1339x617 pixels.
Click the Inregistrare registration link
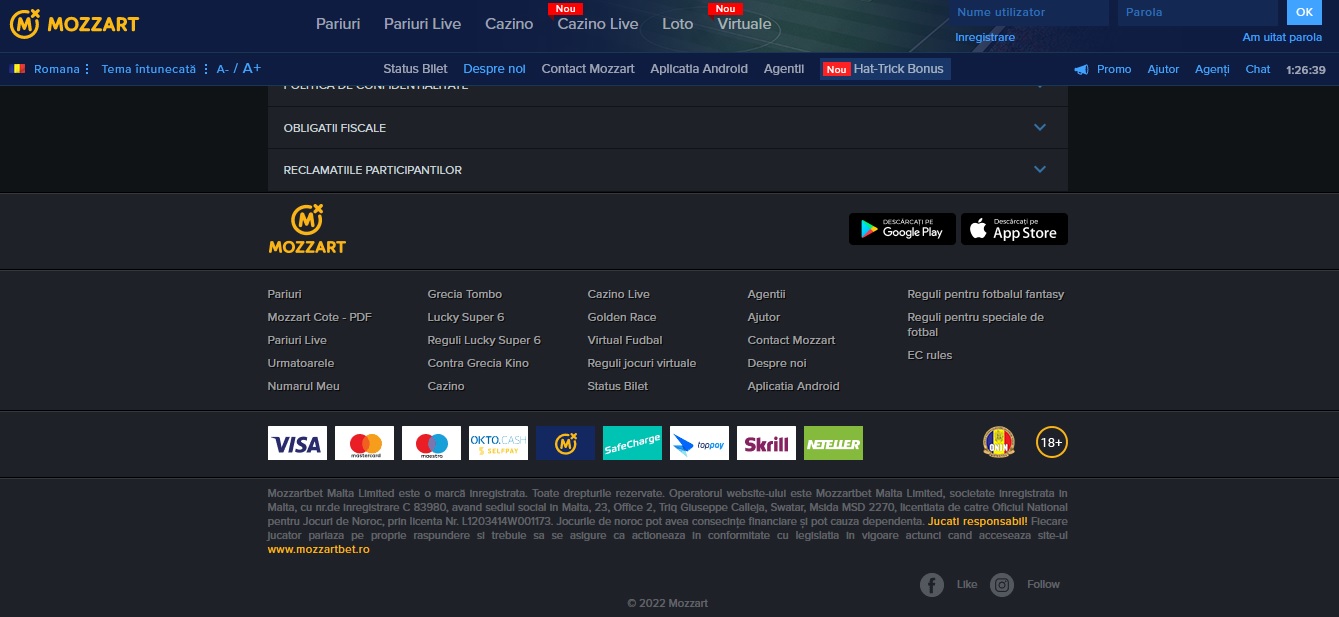click(985, 37)
